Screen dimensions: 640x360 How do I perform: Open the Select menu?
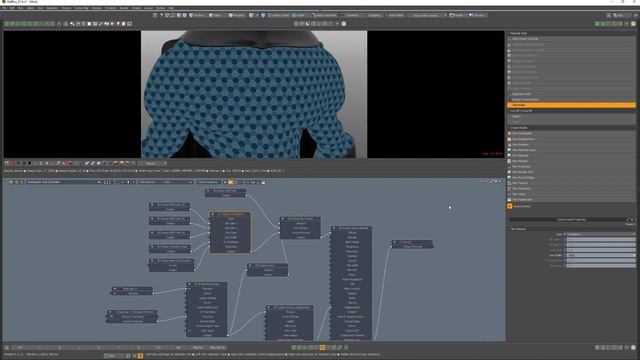click(x=30, y=8)
